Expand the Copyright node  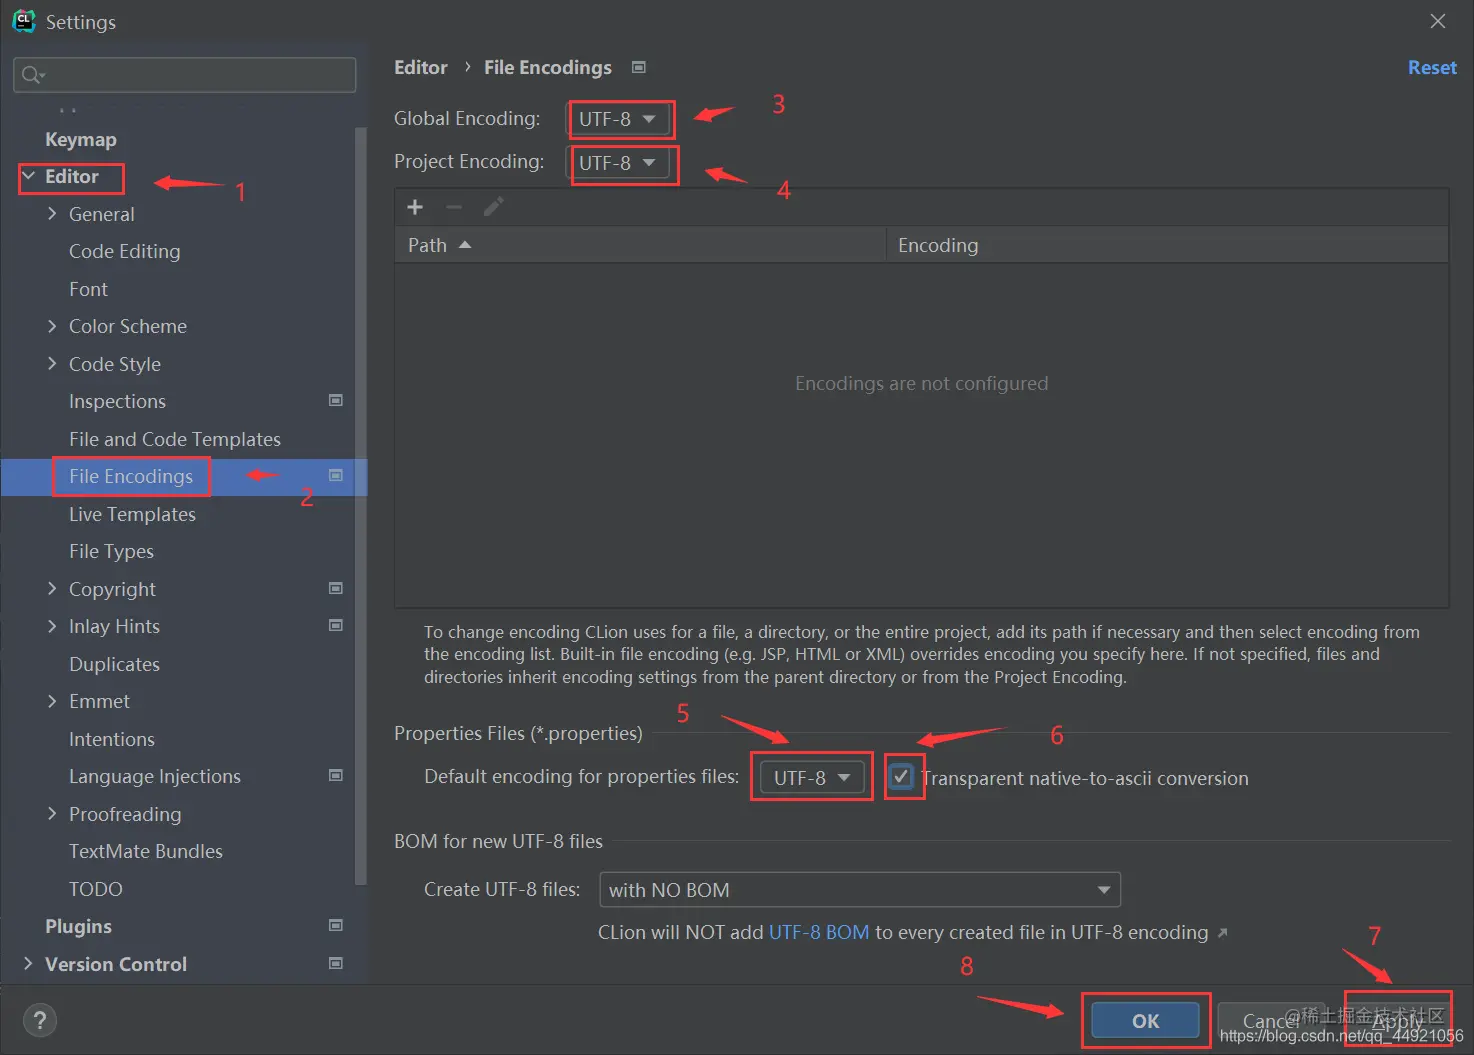52,588
